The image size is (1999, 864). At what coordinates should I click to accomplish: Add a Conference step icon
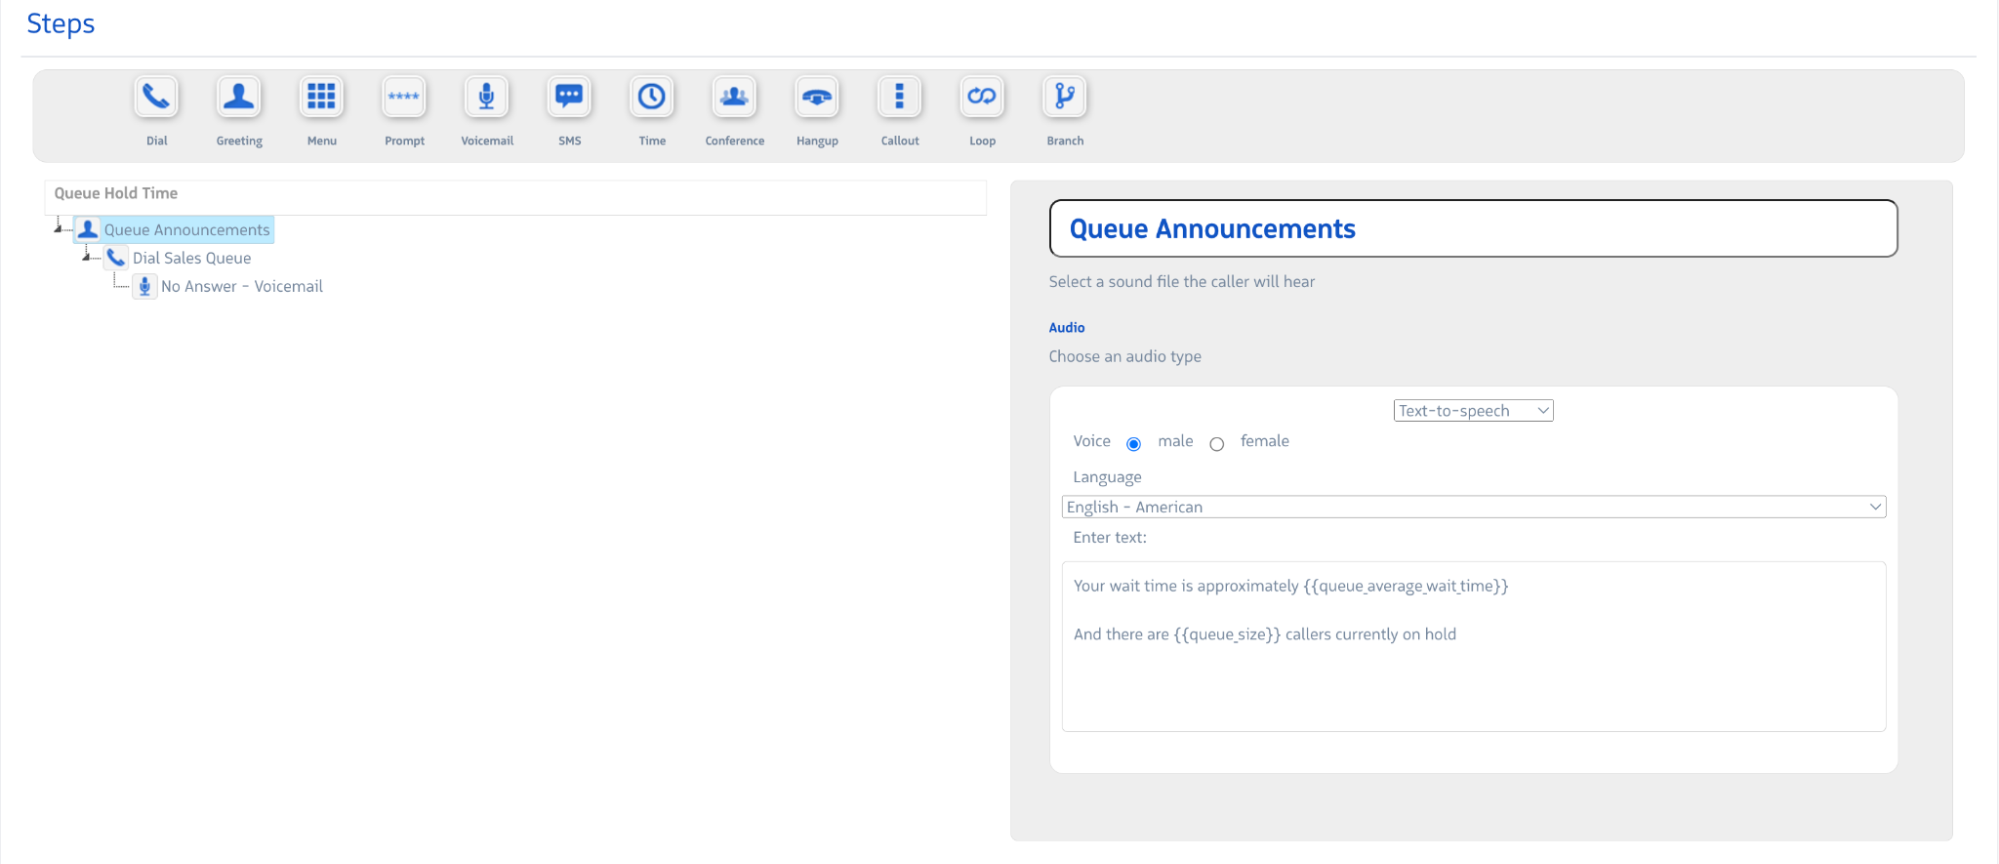click(734, 97)
